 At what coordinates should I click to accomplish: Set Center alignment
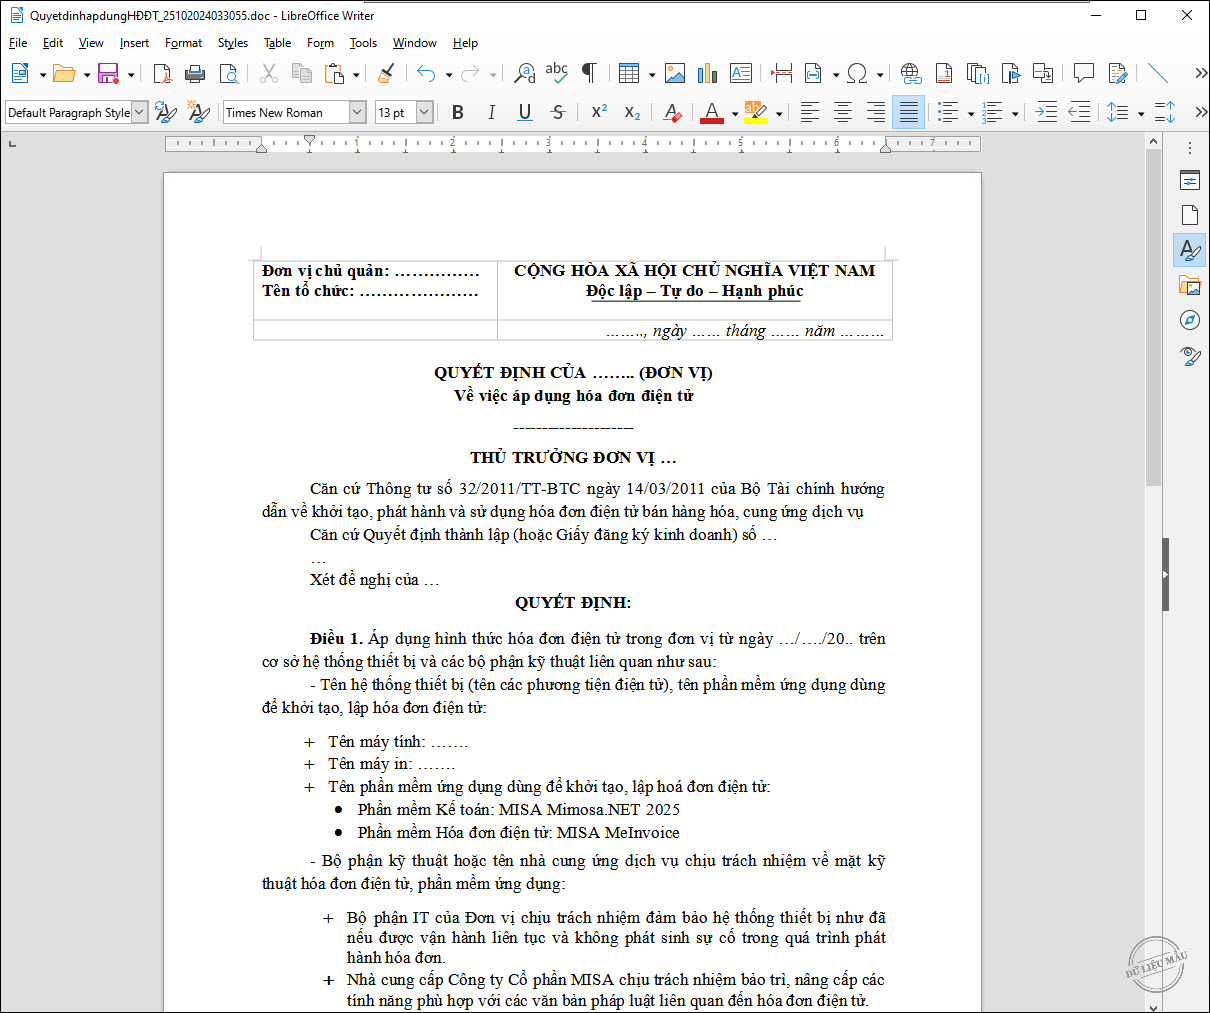tap(843, 112)
